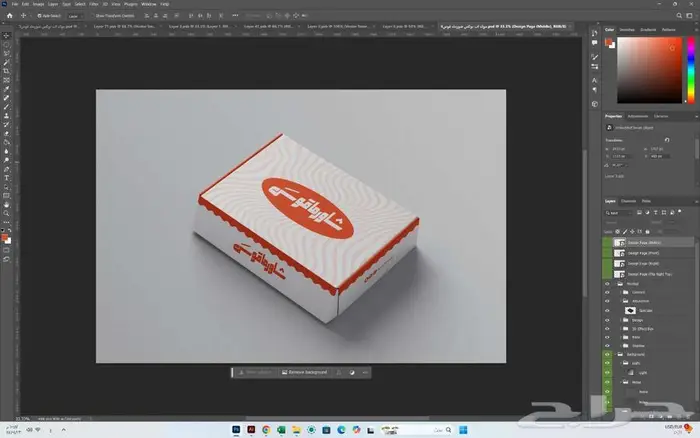
Task: Collapse the Noise group arrow
Action: 621,382
